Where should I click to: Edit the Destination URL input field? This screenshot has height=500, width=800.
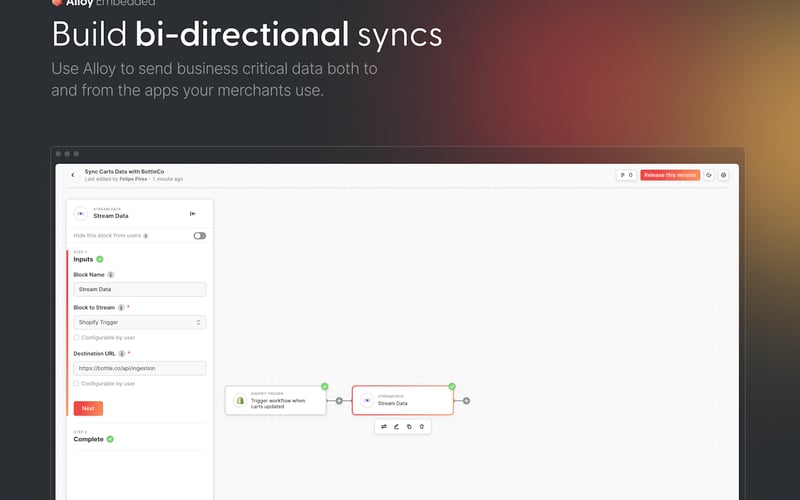[x=140, y=368]
